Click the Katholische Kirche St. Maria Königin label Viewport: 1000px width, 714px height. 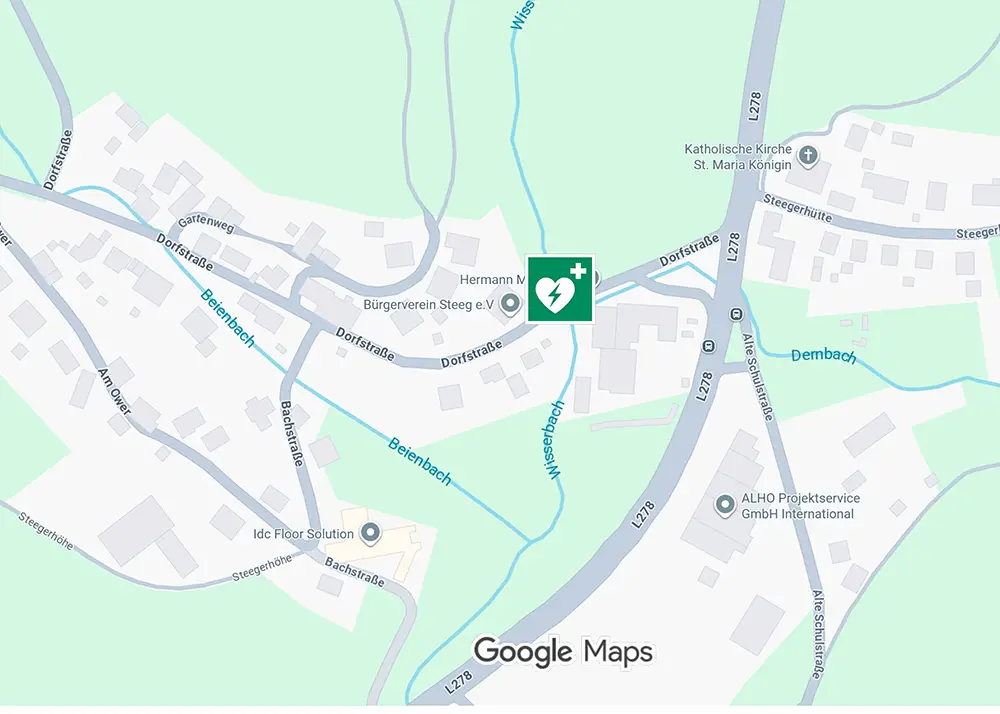pyautogui.click(x=737, y=157)
